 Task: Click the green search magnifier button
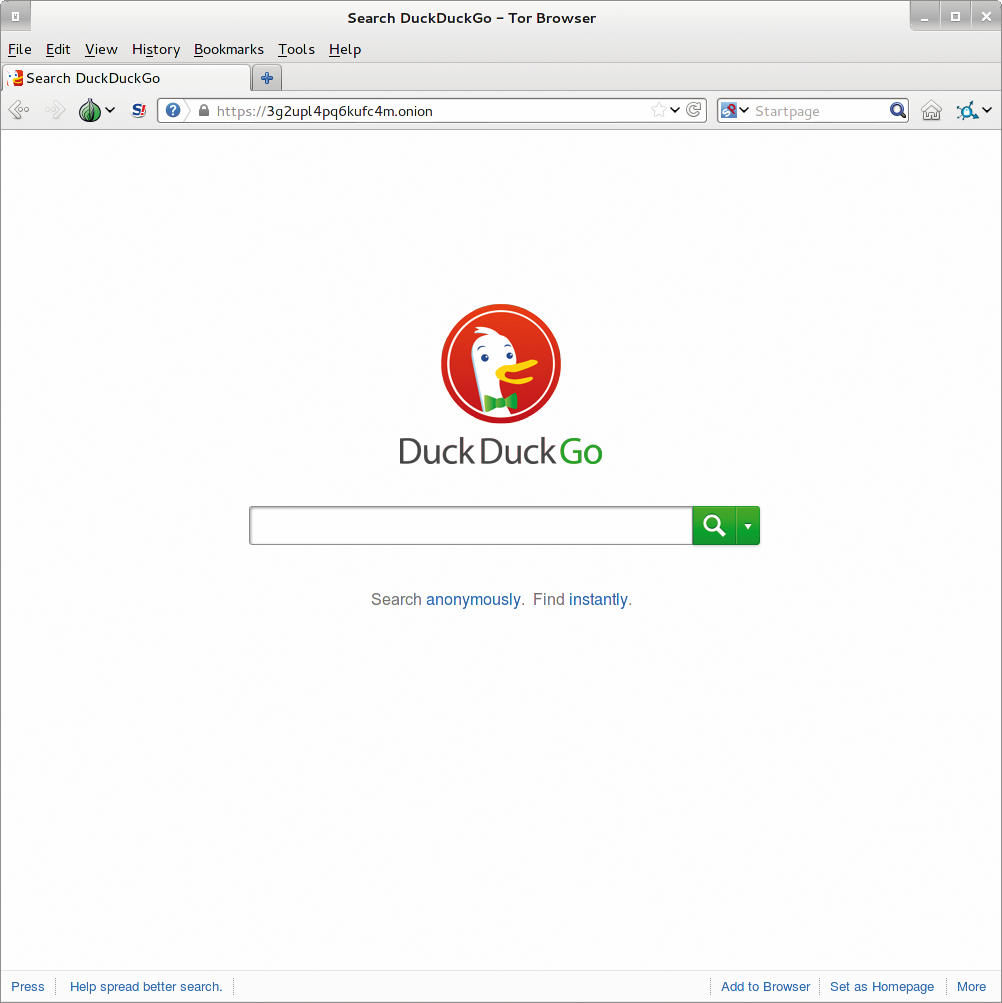714,525
